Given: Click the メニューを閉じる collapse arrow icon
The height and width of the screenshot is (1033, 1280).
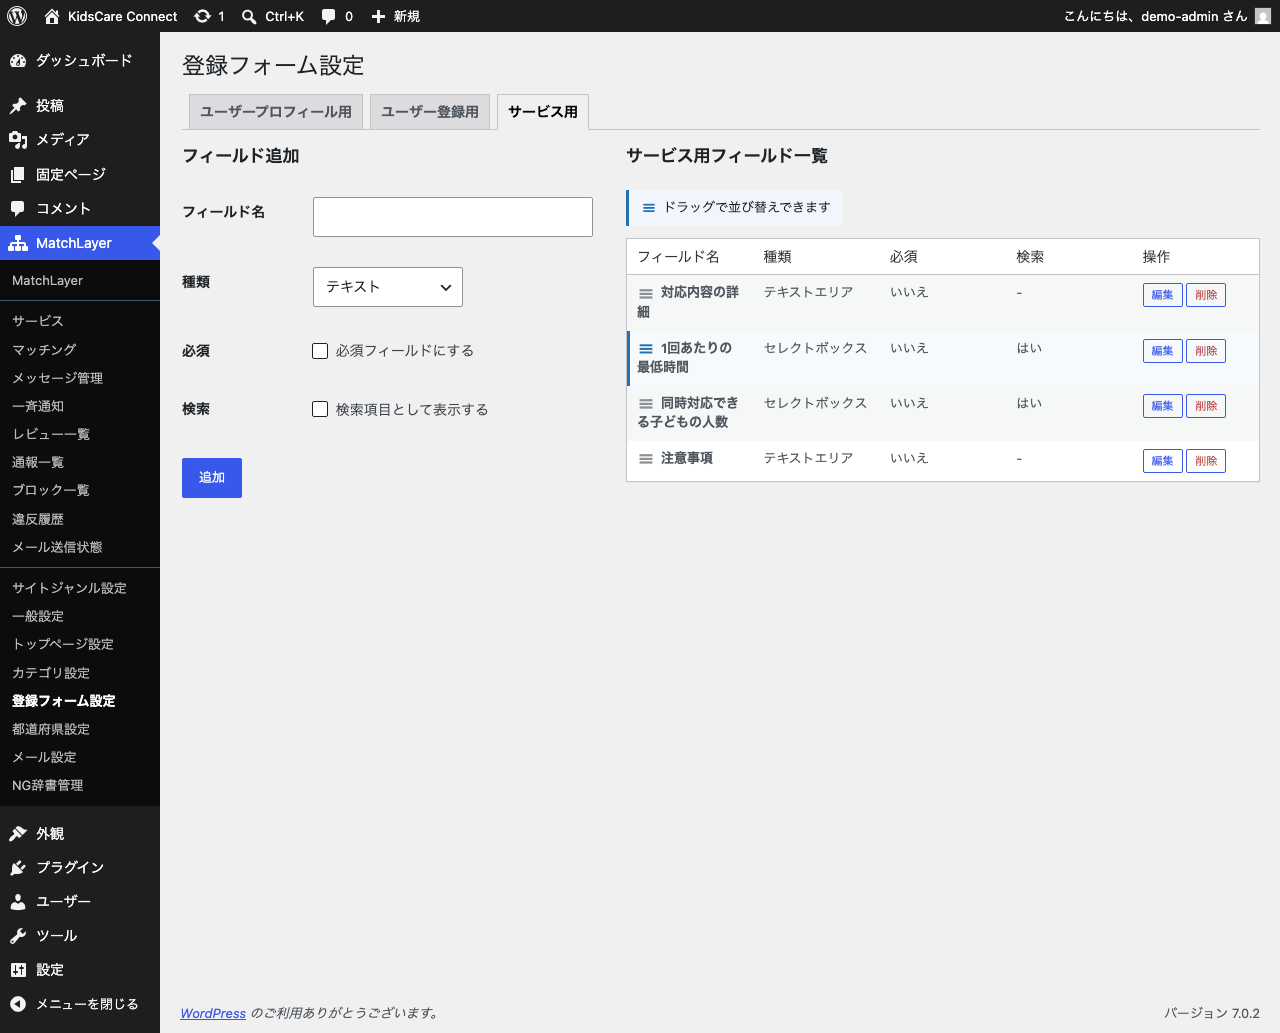Looking at the screenshot, I should click(x=18, y=1004).
